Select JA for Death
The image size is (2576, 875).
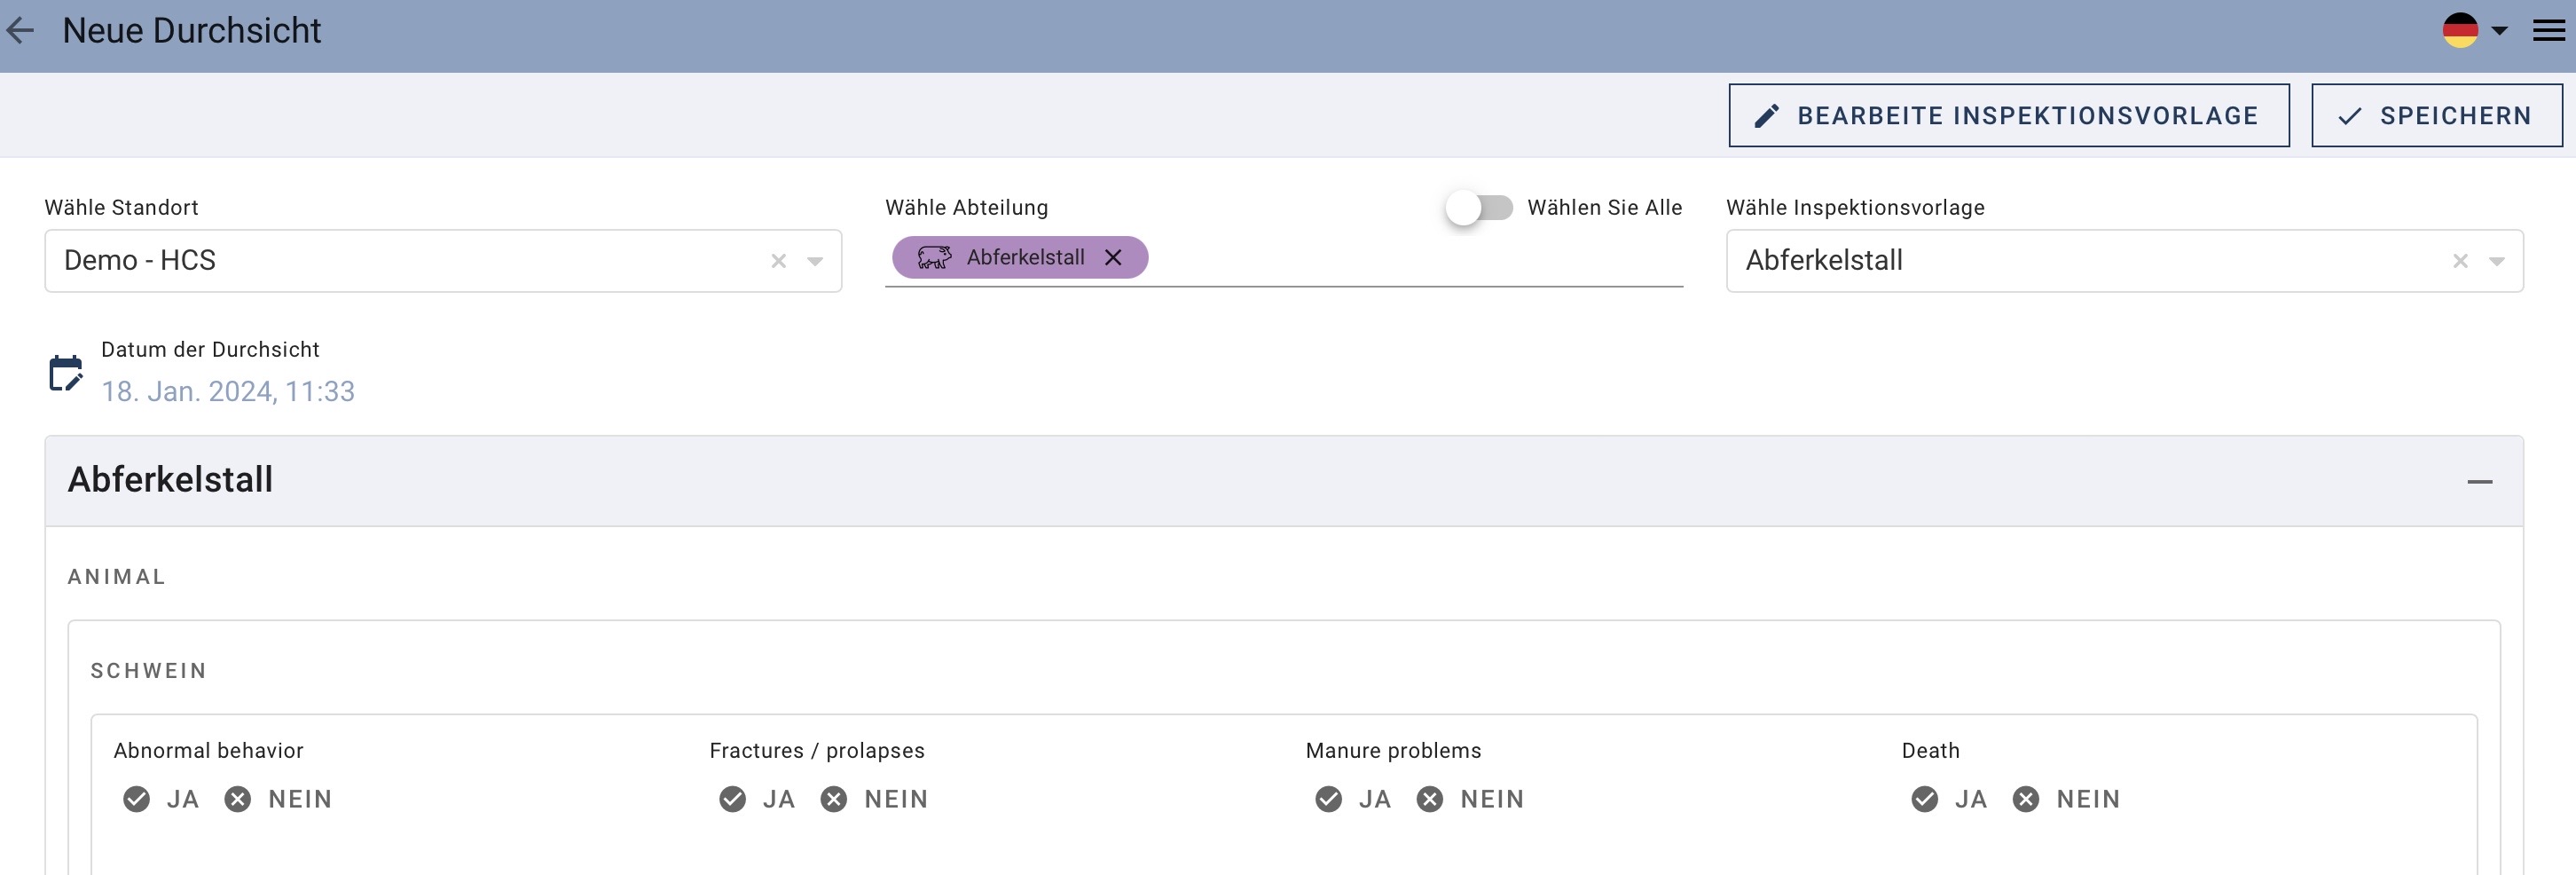1949,799
